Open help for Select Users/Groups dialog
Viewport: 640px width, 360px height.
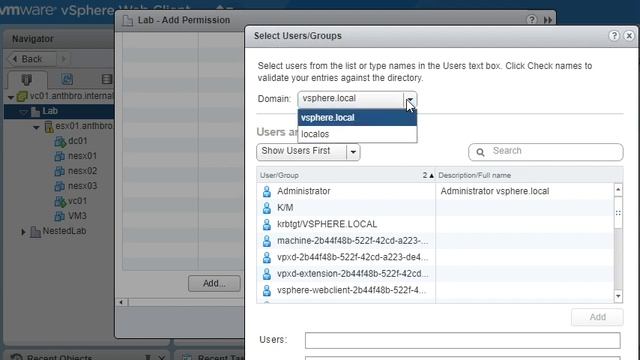[614, 36]
